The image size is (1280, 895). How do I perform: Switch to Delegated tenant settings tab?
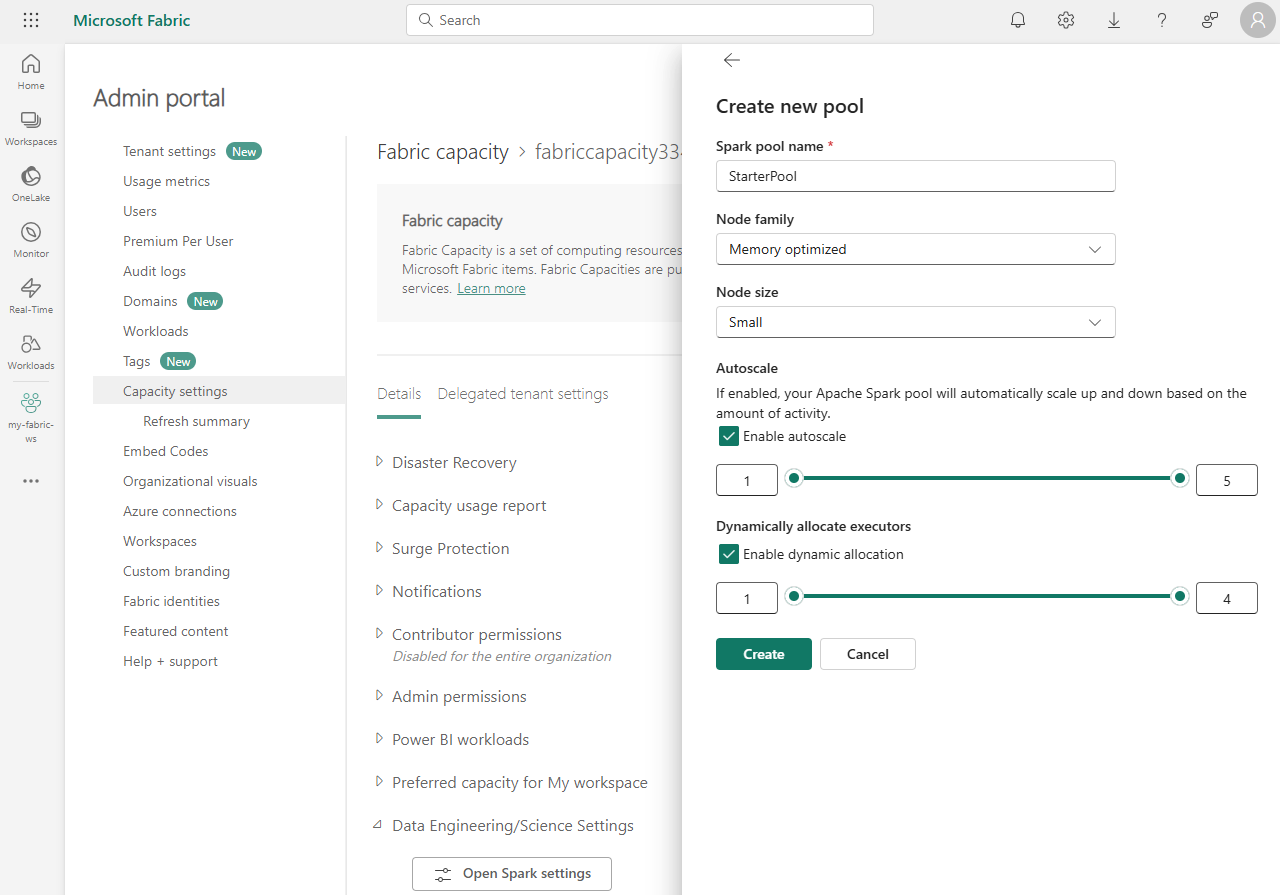(x=523, y=394)
